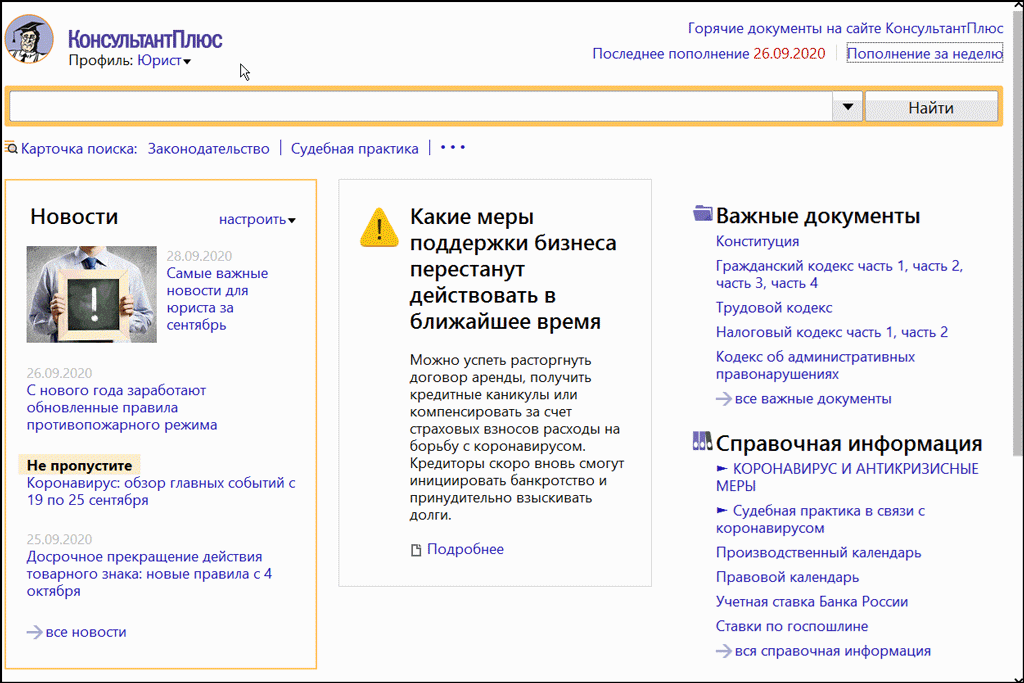
Task: Click the vertical scrollbar on the right edge
Action: pos(1018,235)
